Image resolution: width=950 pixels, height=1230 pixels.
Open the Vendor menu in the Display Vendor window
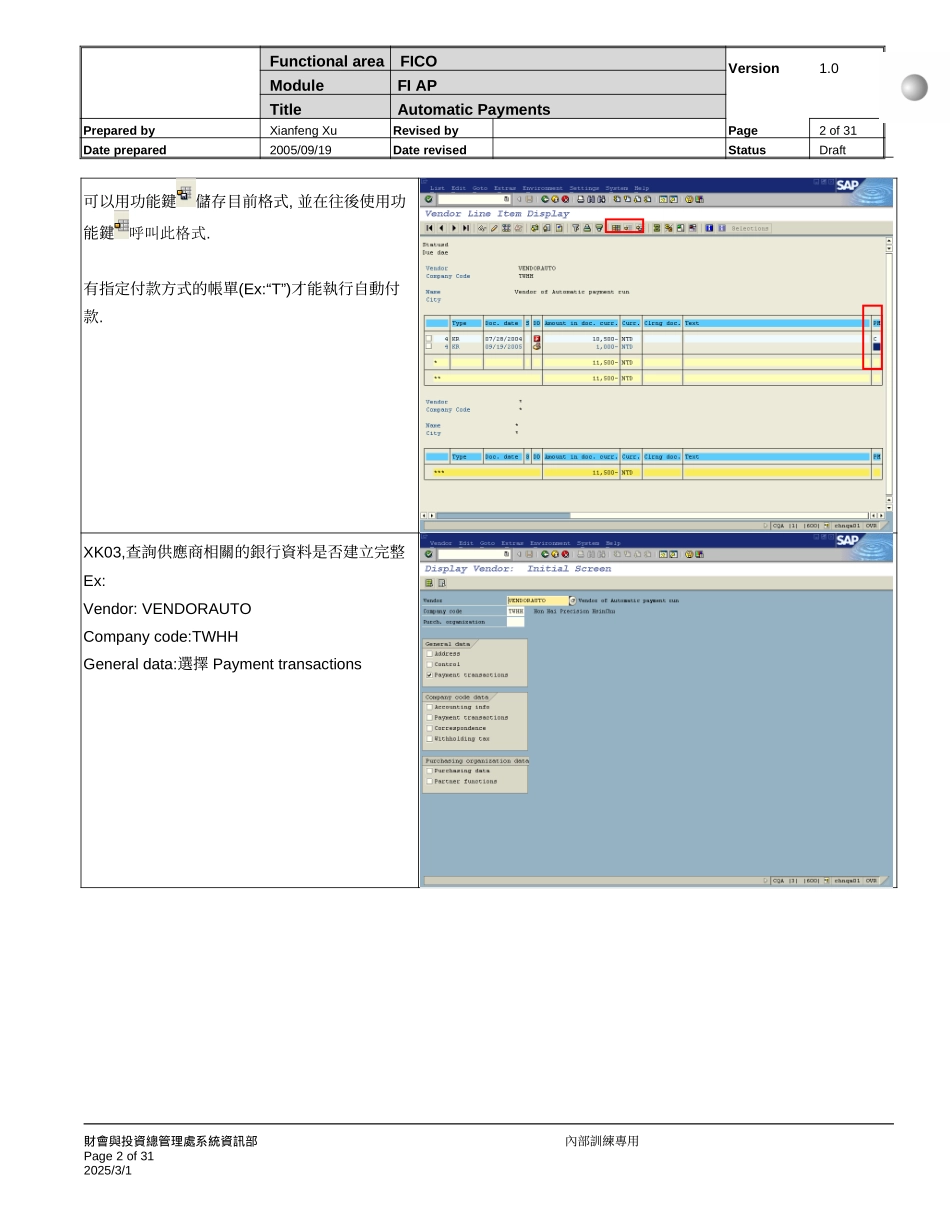[441, 543]
